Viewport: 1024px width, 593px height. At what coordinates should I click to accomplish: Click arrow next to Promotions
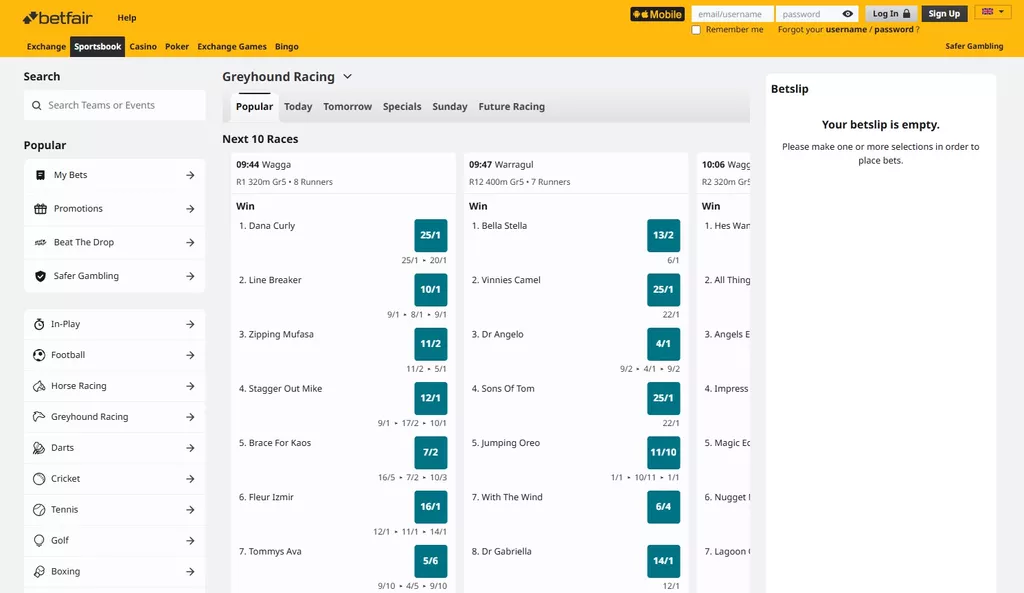(x=190, y=209)
